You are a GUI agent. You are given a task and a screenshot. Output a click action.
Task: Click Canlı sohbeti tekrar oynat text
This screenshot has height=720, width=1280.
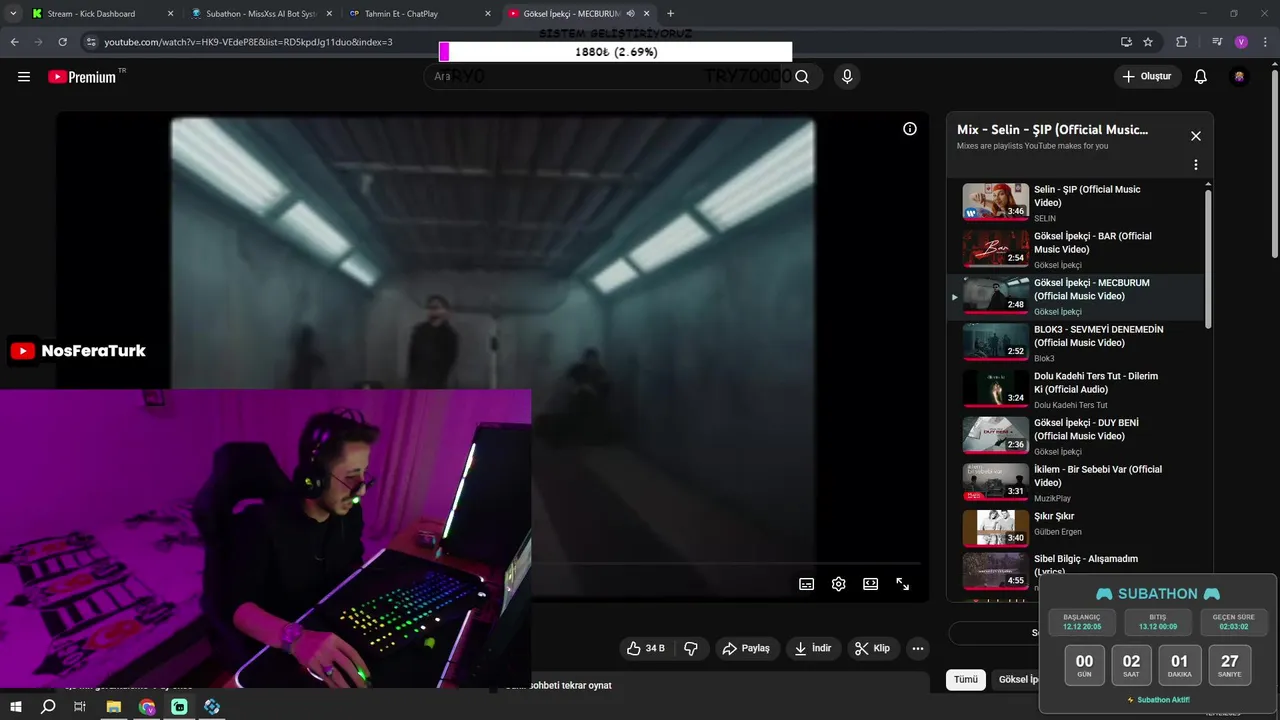coord(558,686)
